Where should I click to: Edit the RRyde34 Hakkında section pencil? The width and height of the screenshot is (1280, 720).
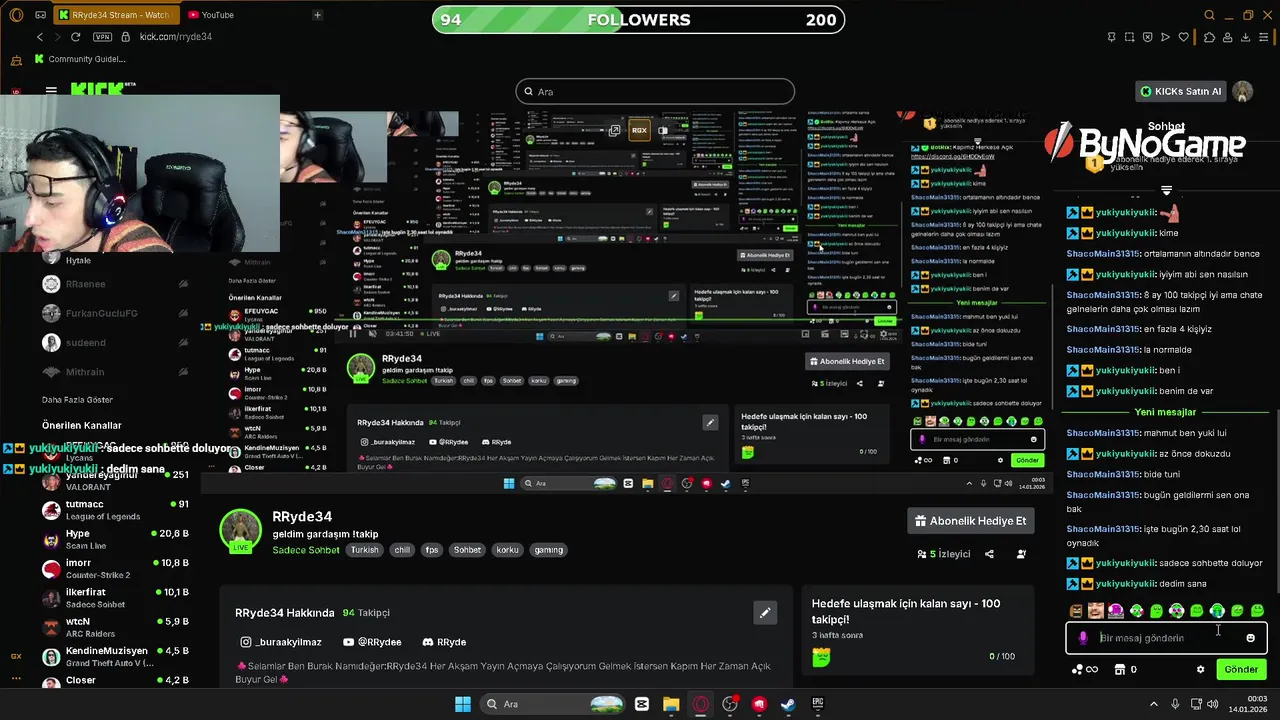point(765,613)
